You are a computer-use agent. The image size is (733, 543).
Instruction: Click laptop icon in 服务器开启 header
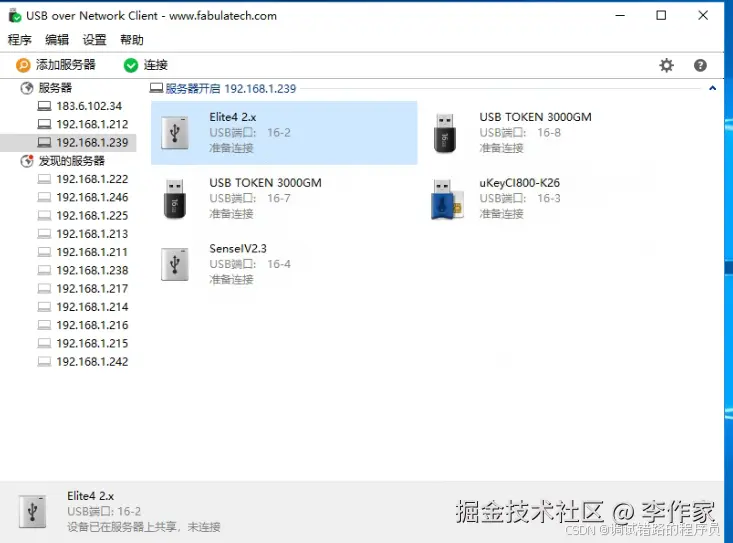[156, 88]
